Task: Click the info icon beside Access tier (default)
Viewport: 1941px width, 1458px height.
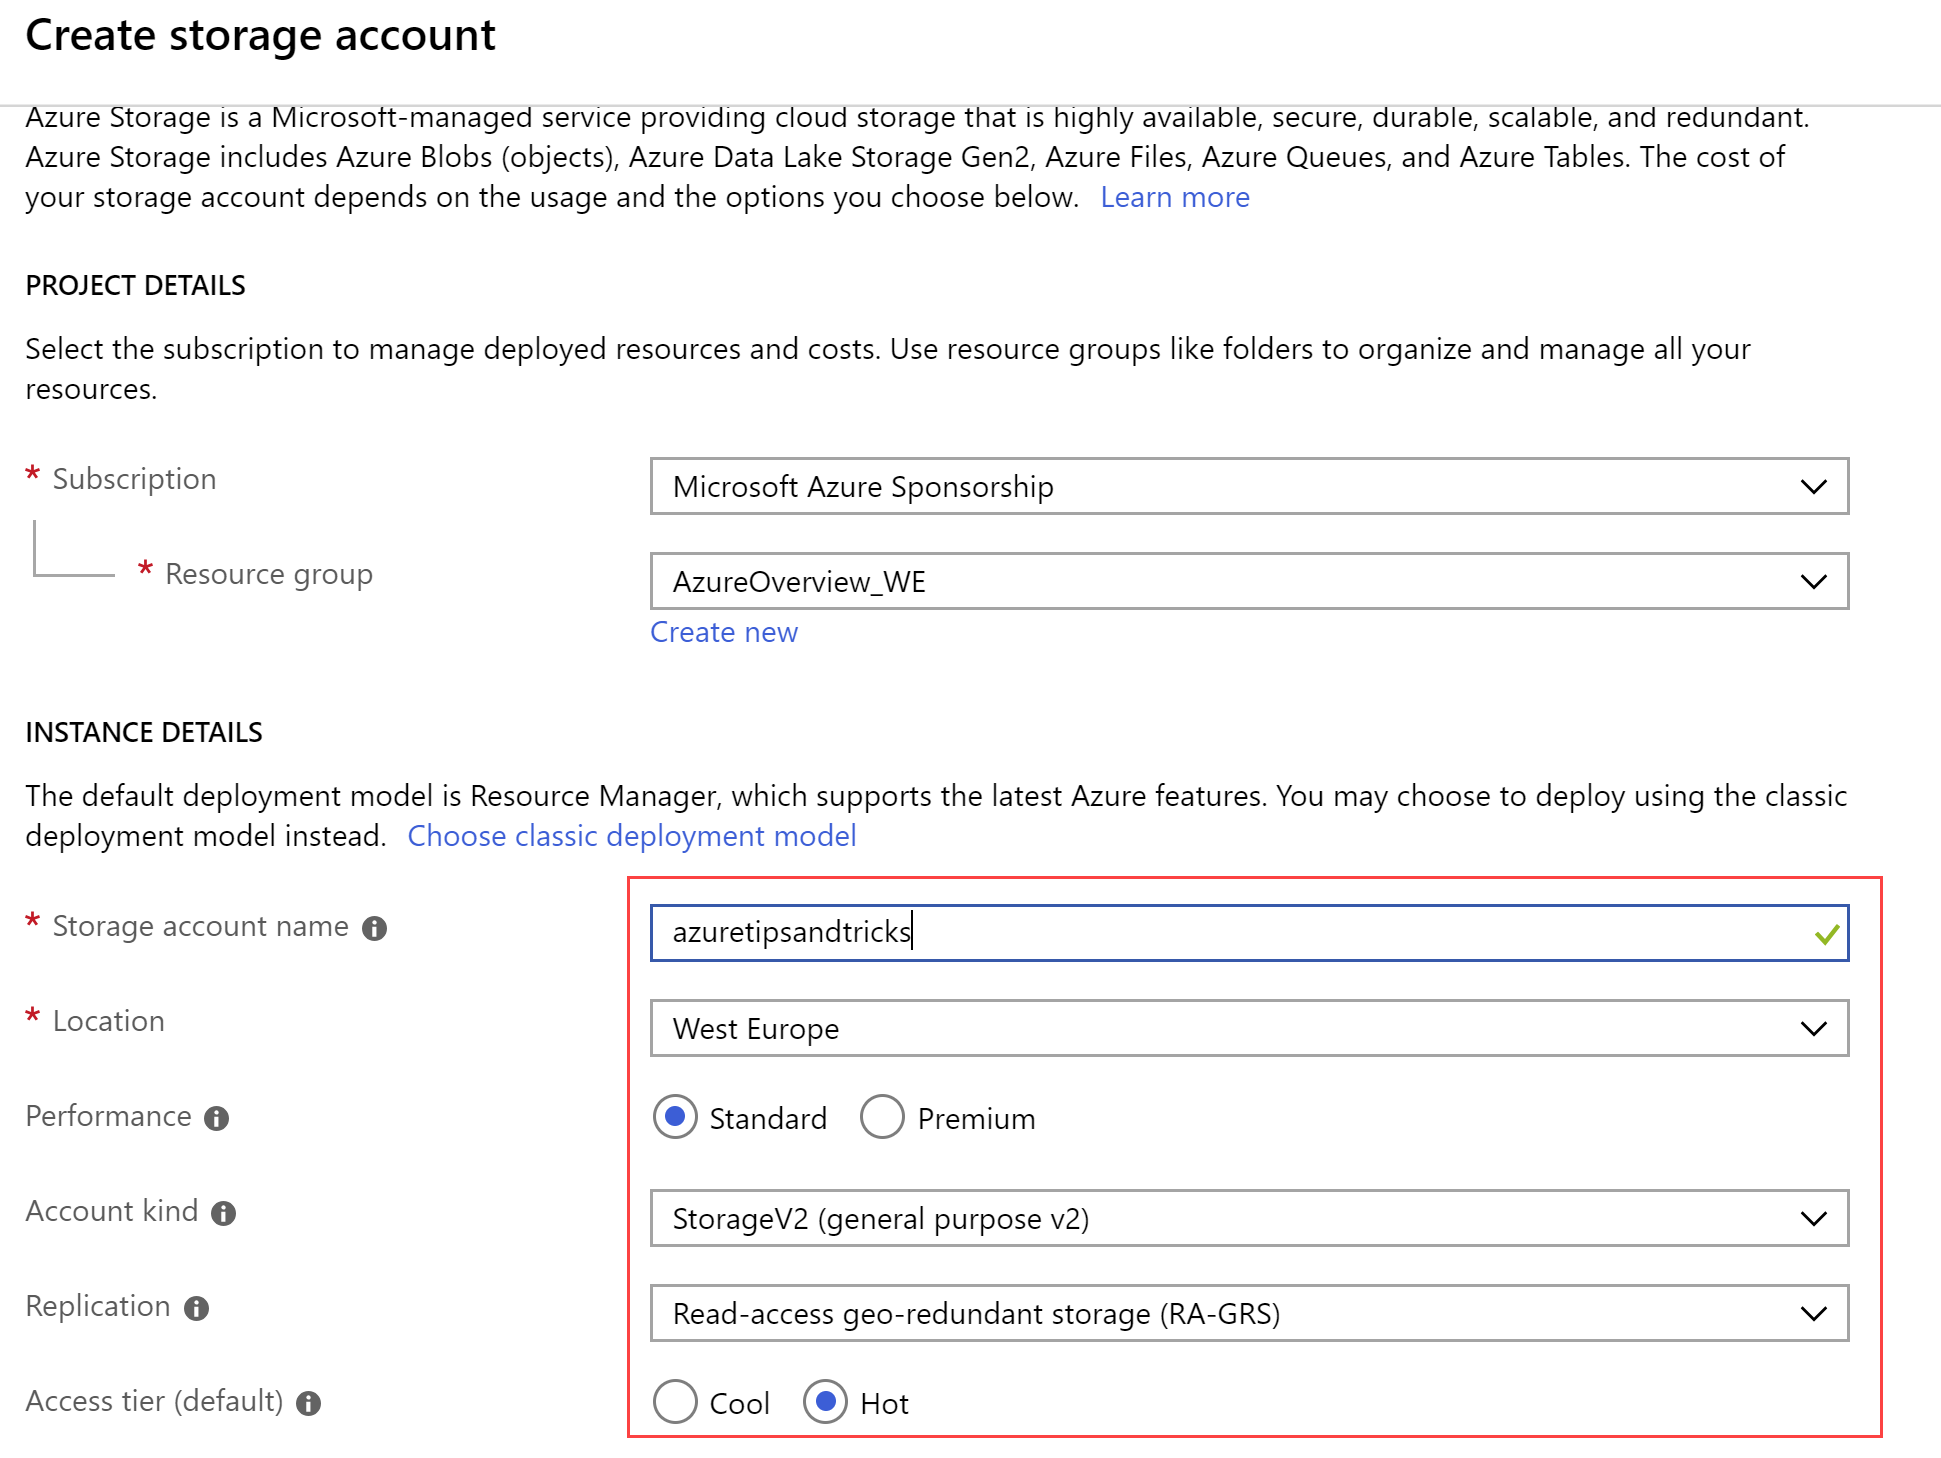Action: pyautogui.click(x=310, y=1403)
